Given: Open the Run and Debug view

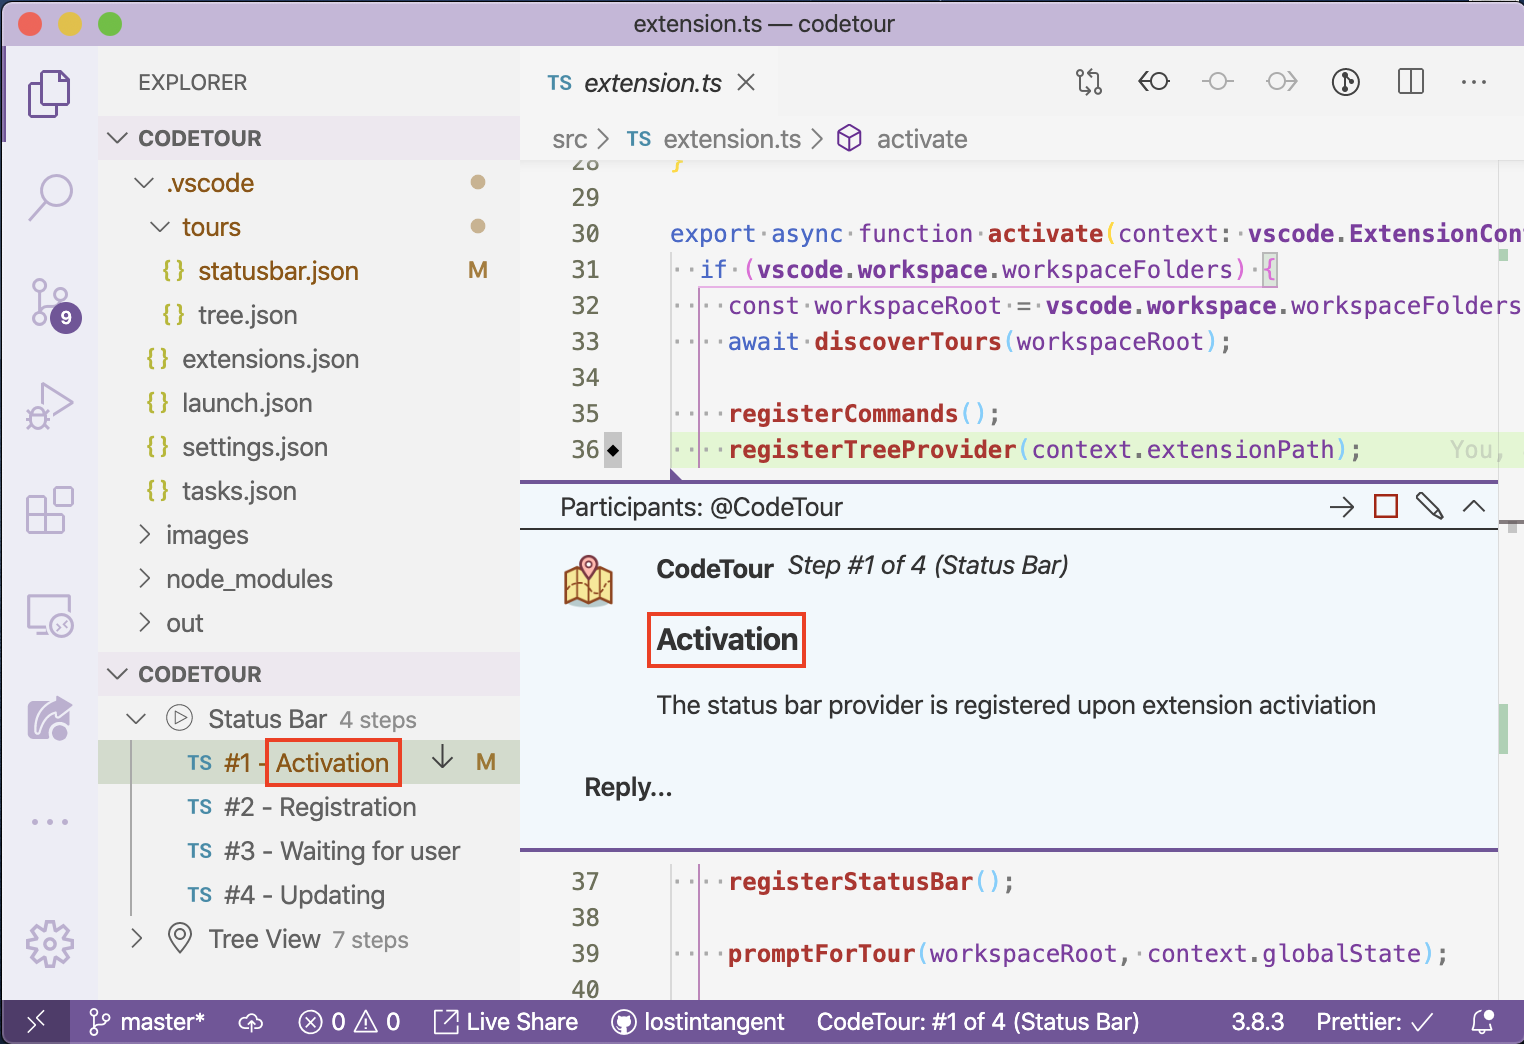Looking at the screenshot, I should [x=50, y=406].
